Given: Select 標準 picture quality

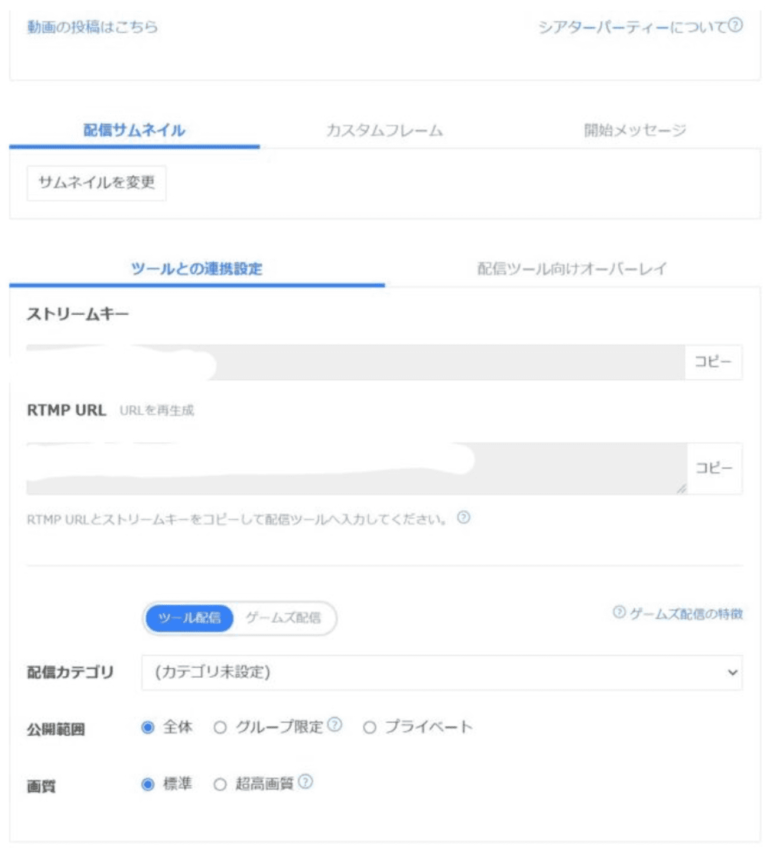Looking at the screenshot, I should coord(148,784).
